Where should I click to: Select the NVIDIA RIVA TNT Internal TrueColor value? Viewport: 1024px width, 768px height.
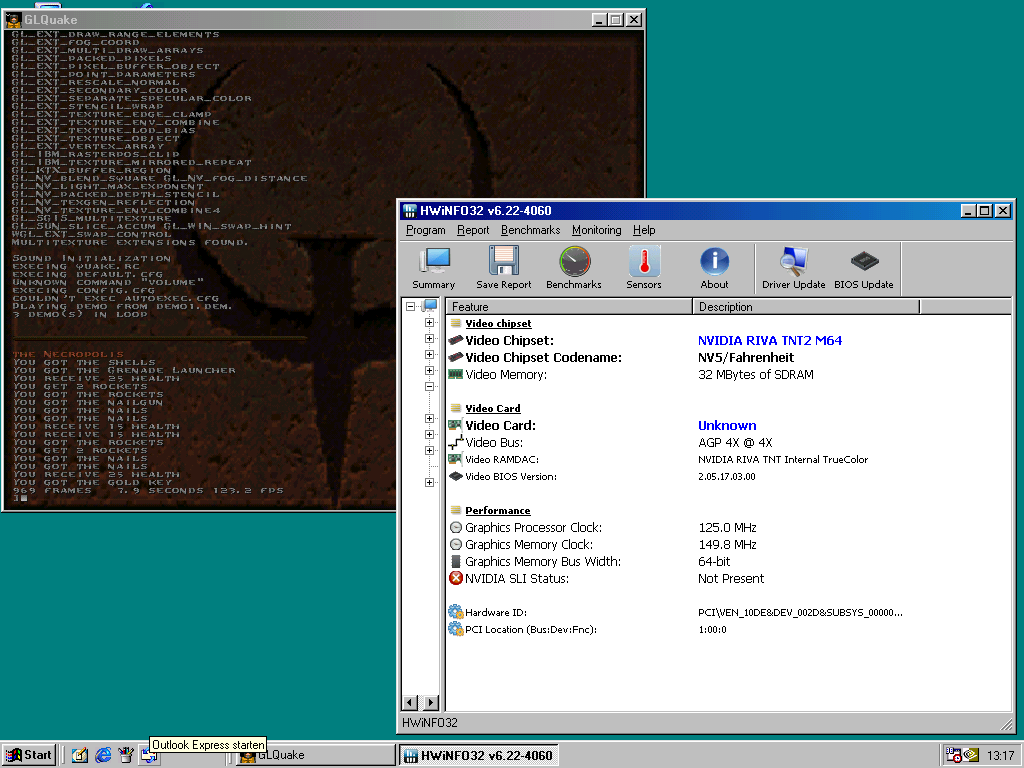click(x=783, y=459)
